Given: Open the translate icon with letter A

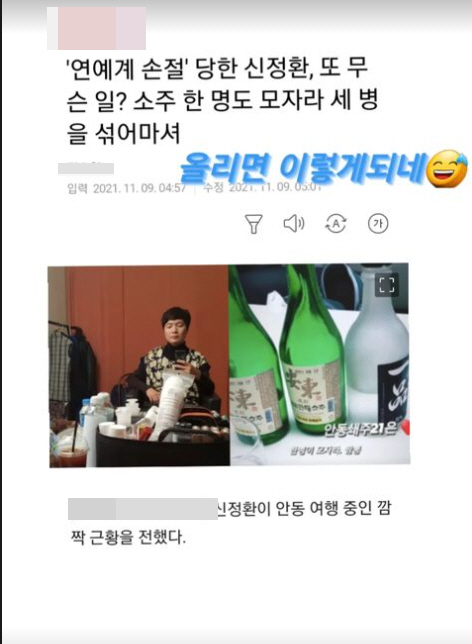Looking at the screenshot, I should 336,224.
